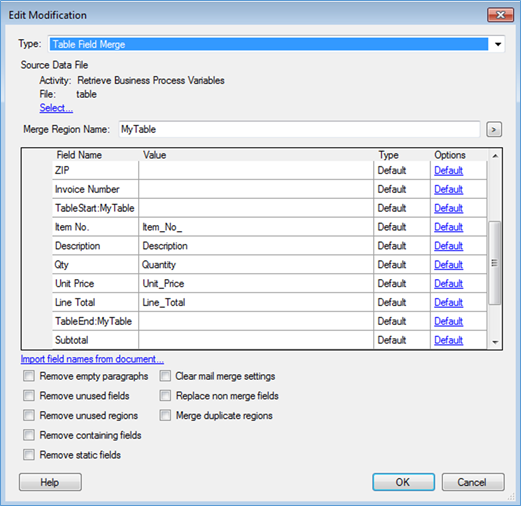Open the Select... source data link
Image resolution: width=521 pixels, height=506 pixels.
click(x=56, y=108)
